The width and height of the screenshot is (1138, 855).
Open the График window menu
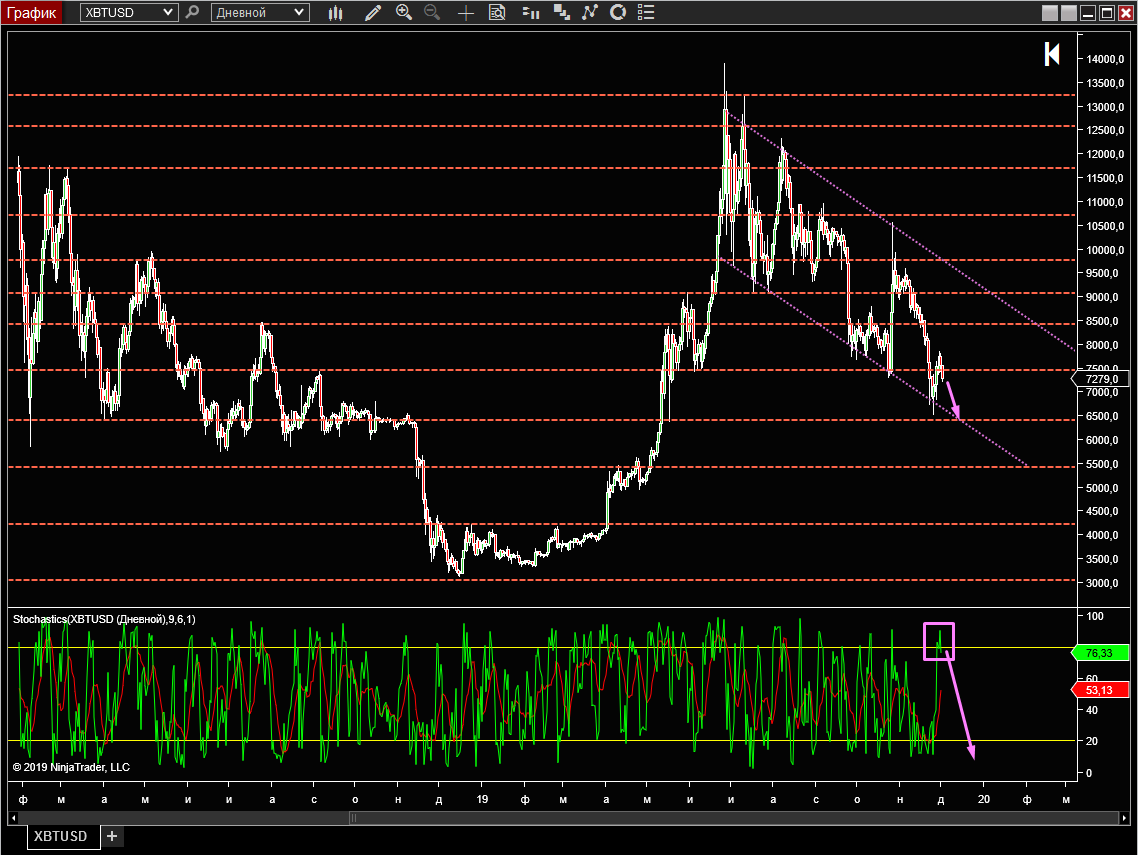(31, 12)
